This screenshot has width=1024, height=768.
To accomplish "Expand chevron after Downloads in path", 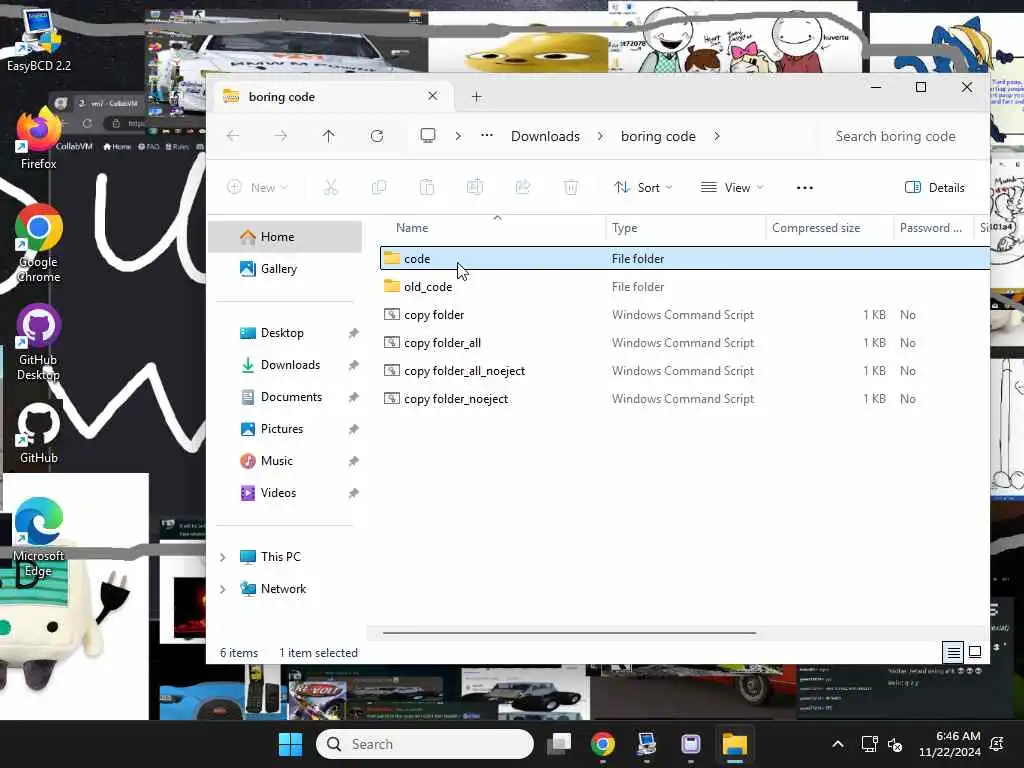I will pos(600,136).
